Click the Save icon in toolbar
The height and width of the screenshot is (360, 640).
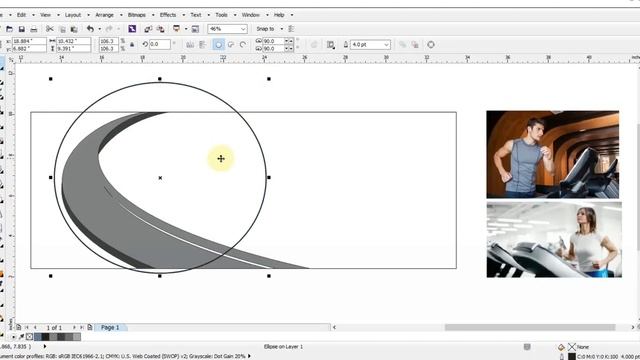[x=22, y=29]
